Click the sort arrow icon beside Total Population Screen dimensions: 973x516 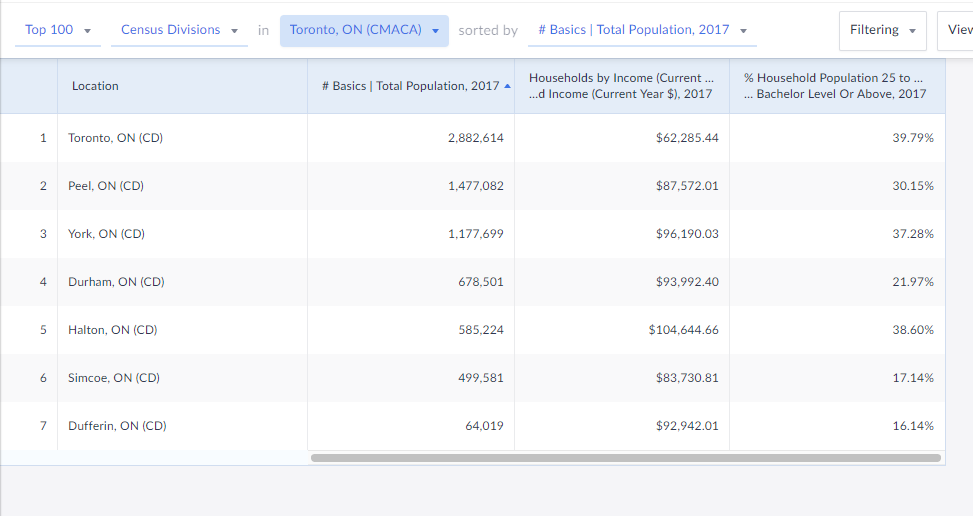coord(507,86)
